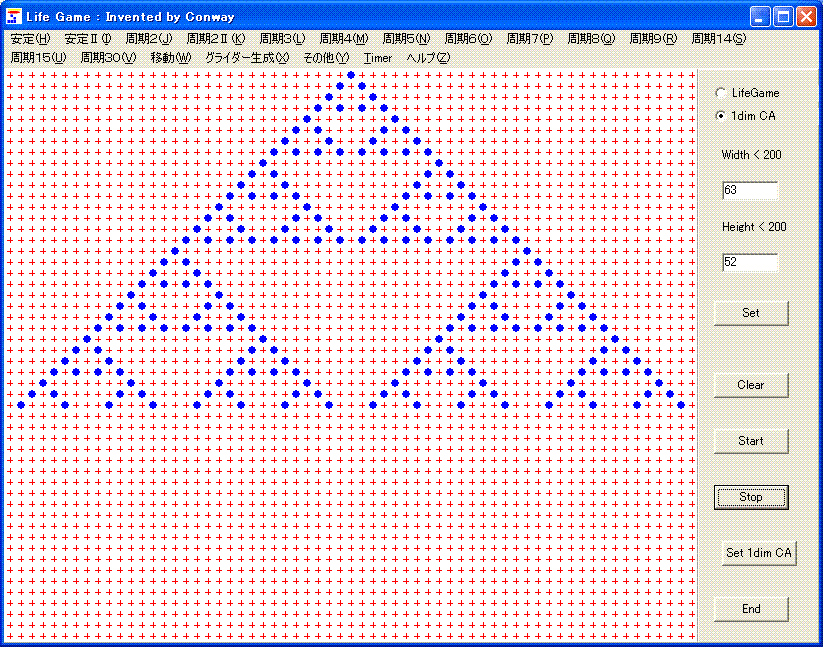Viewport: 823px width, 647px height.
Task: Click the Life Game title bar app icon
Action: [x=14, y=17]
